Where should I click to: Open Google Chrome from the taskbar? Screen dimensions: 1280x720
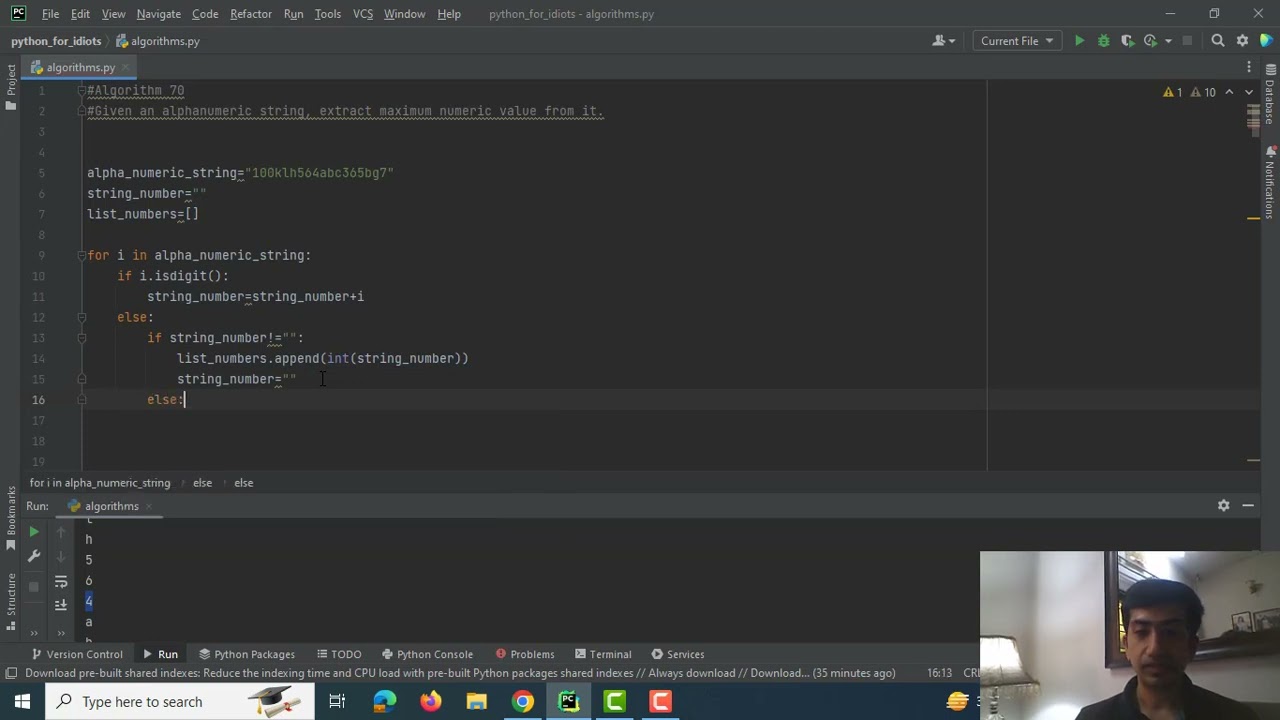[x=523, y=702]
